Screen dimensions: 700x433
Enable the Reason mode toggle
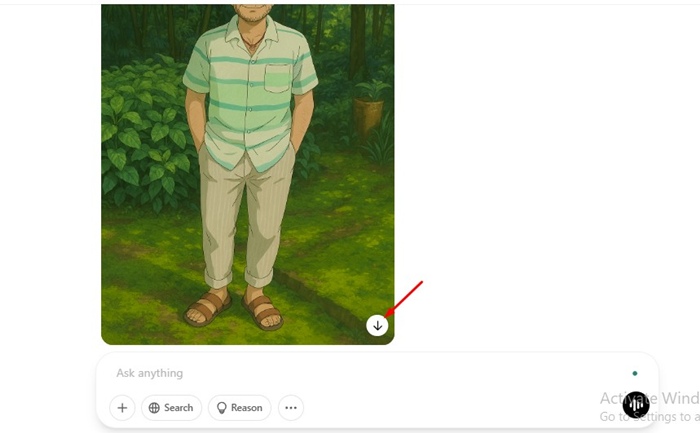coord(239,408)
